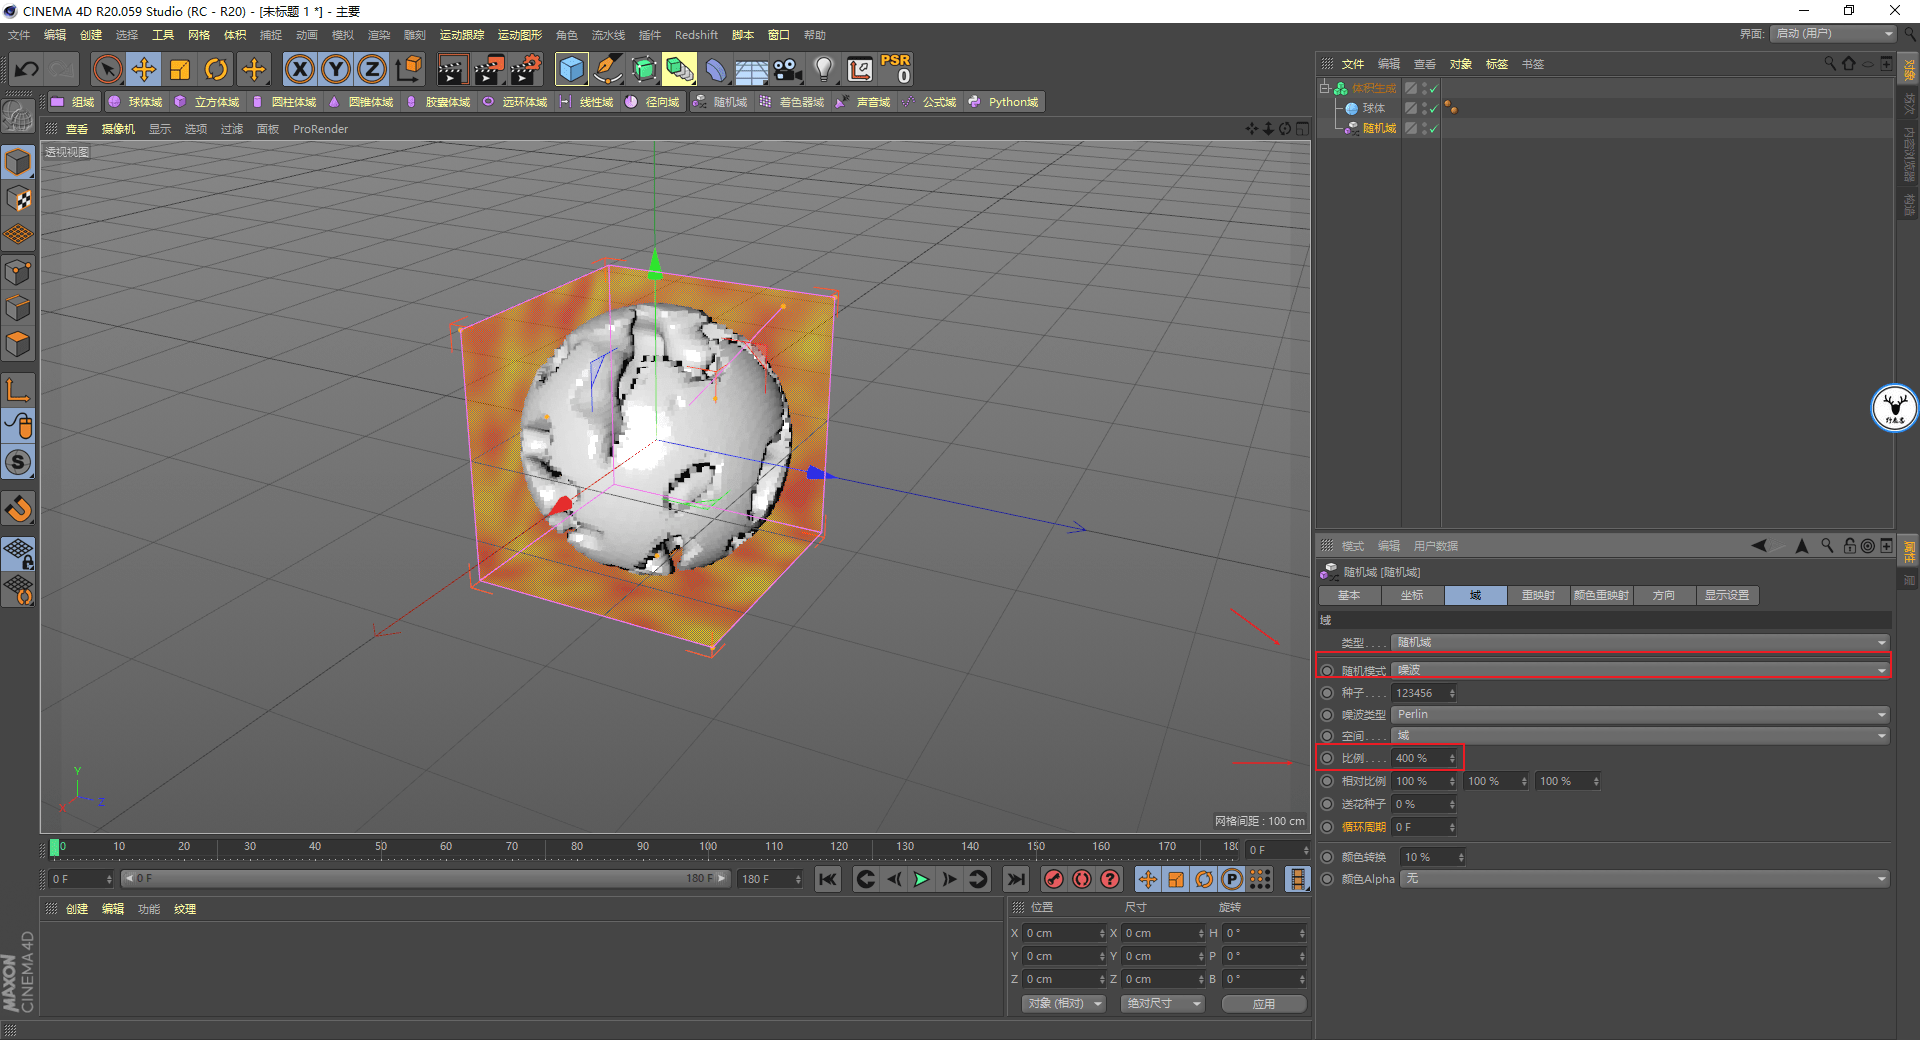Open the 模拟 menu in the menu bar
1920x1040 pixels.
click(x=342, y=34)
